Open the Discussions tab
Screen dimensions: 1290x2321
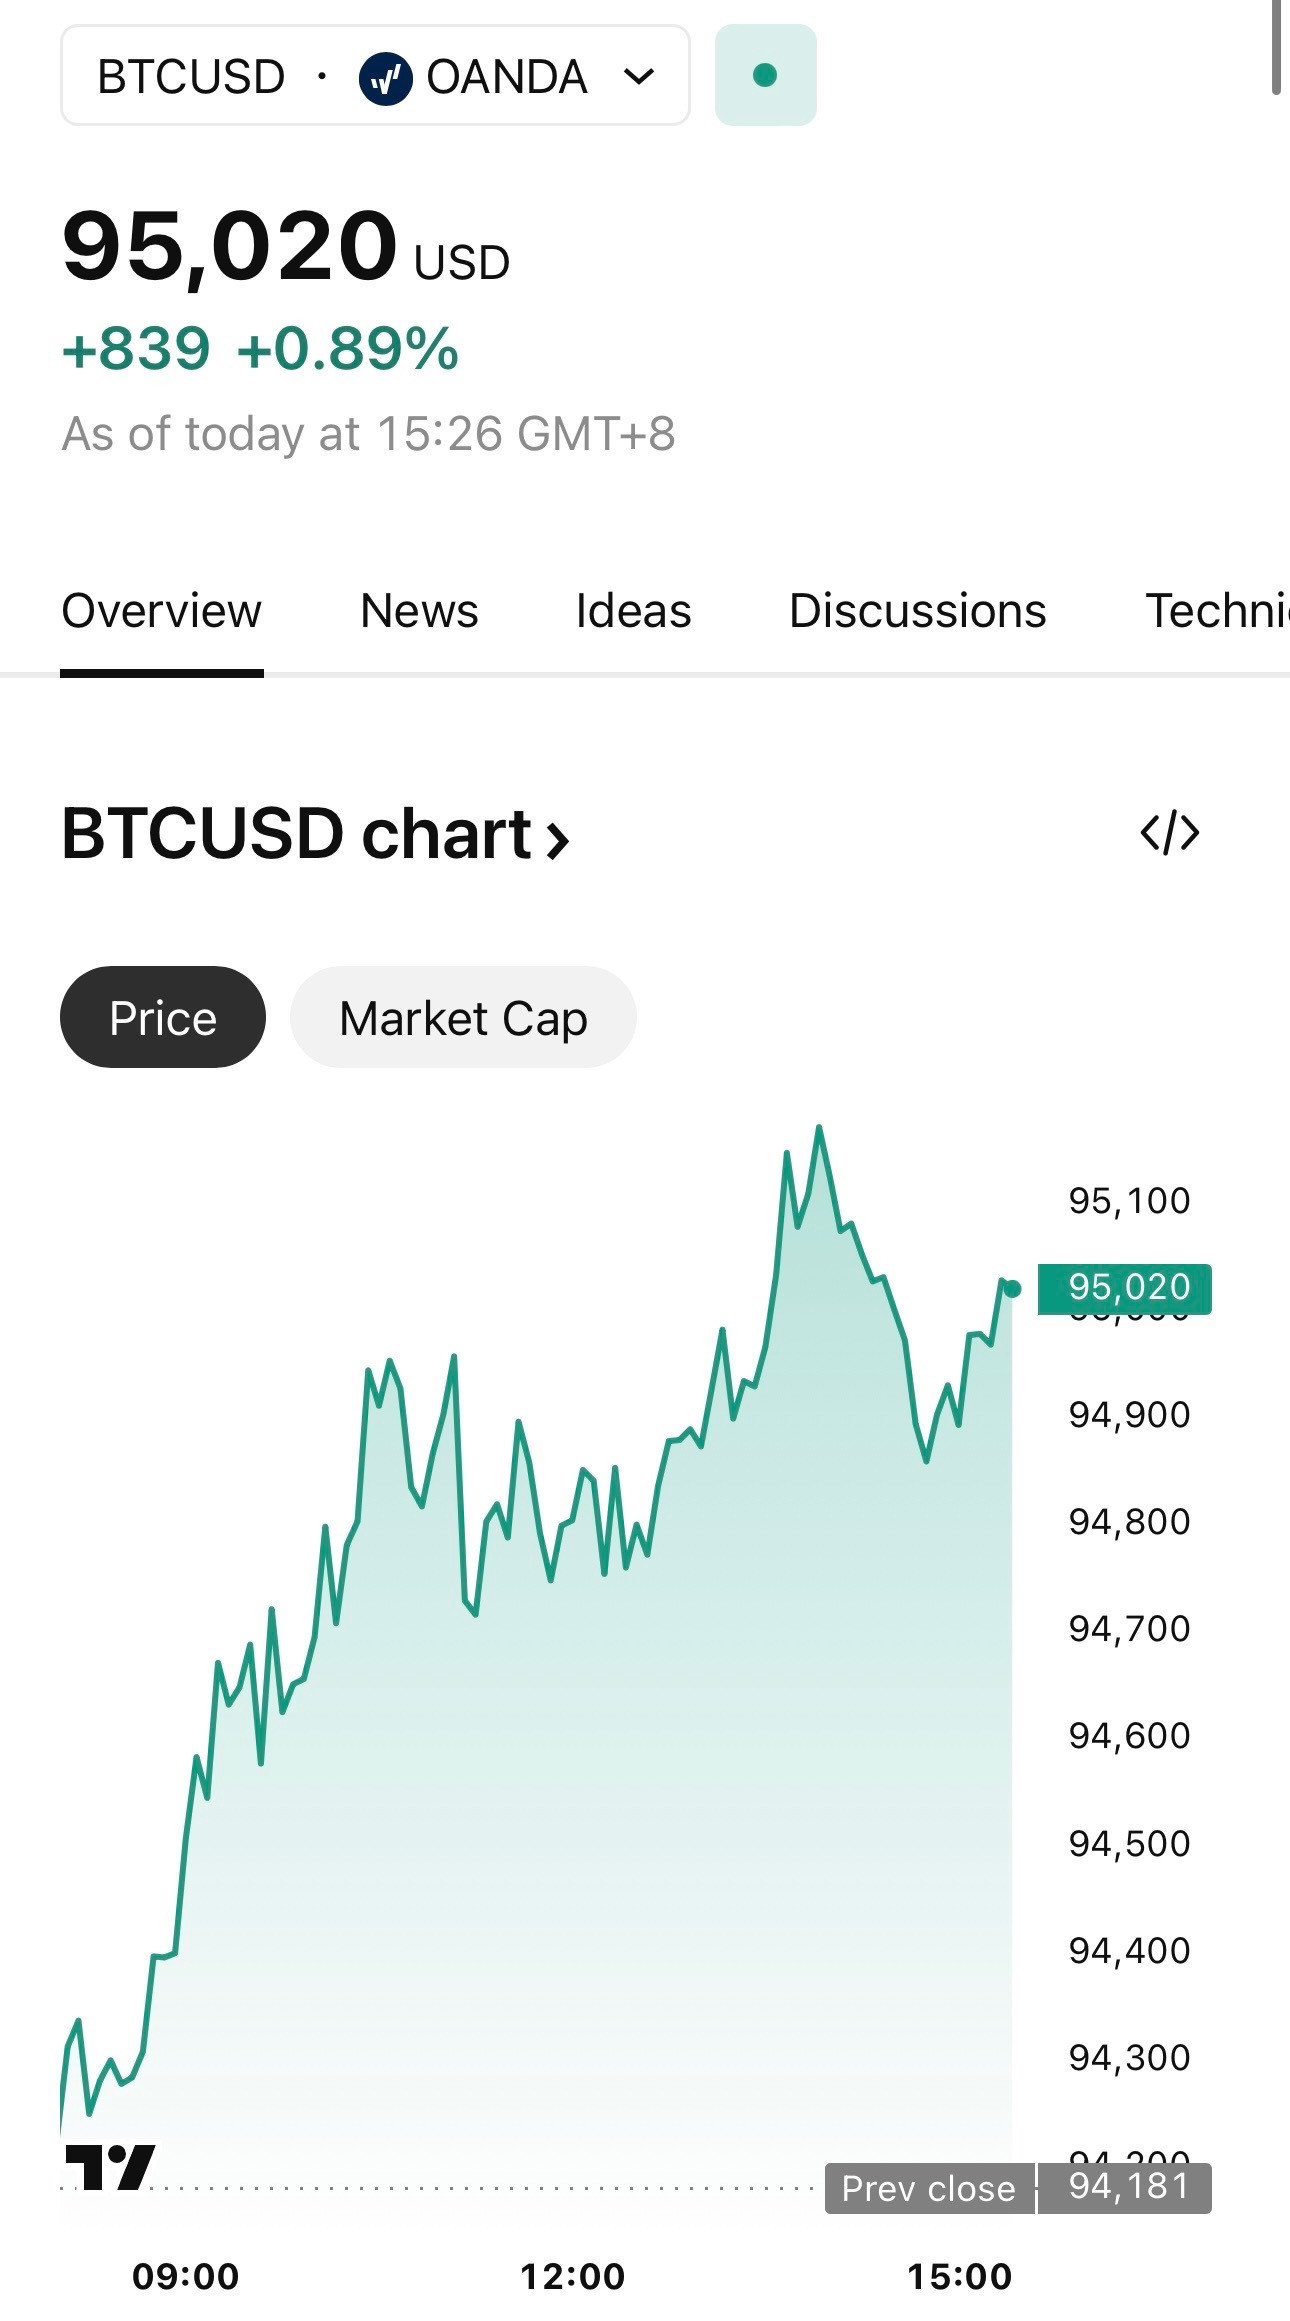click(918, 611)
